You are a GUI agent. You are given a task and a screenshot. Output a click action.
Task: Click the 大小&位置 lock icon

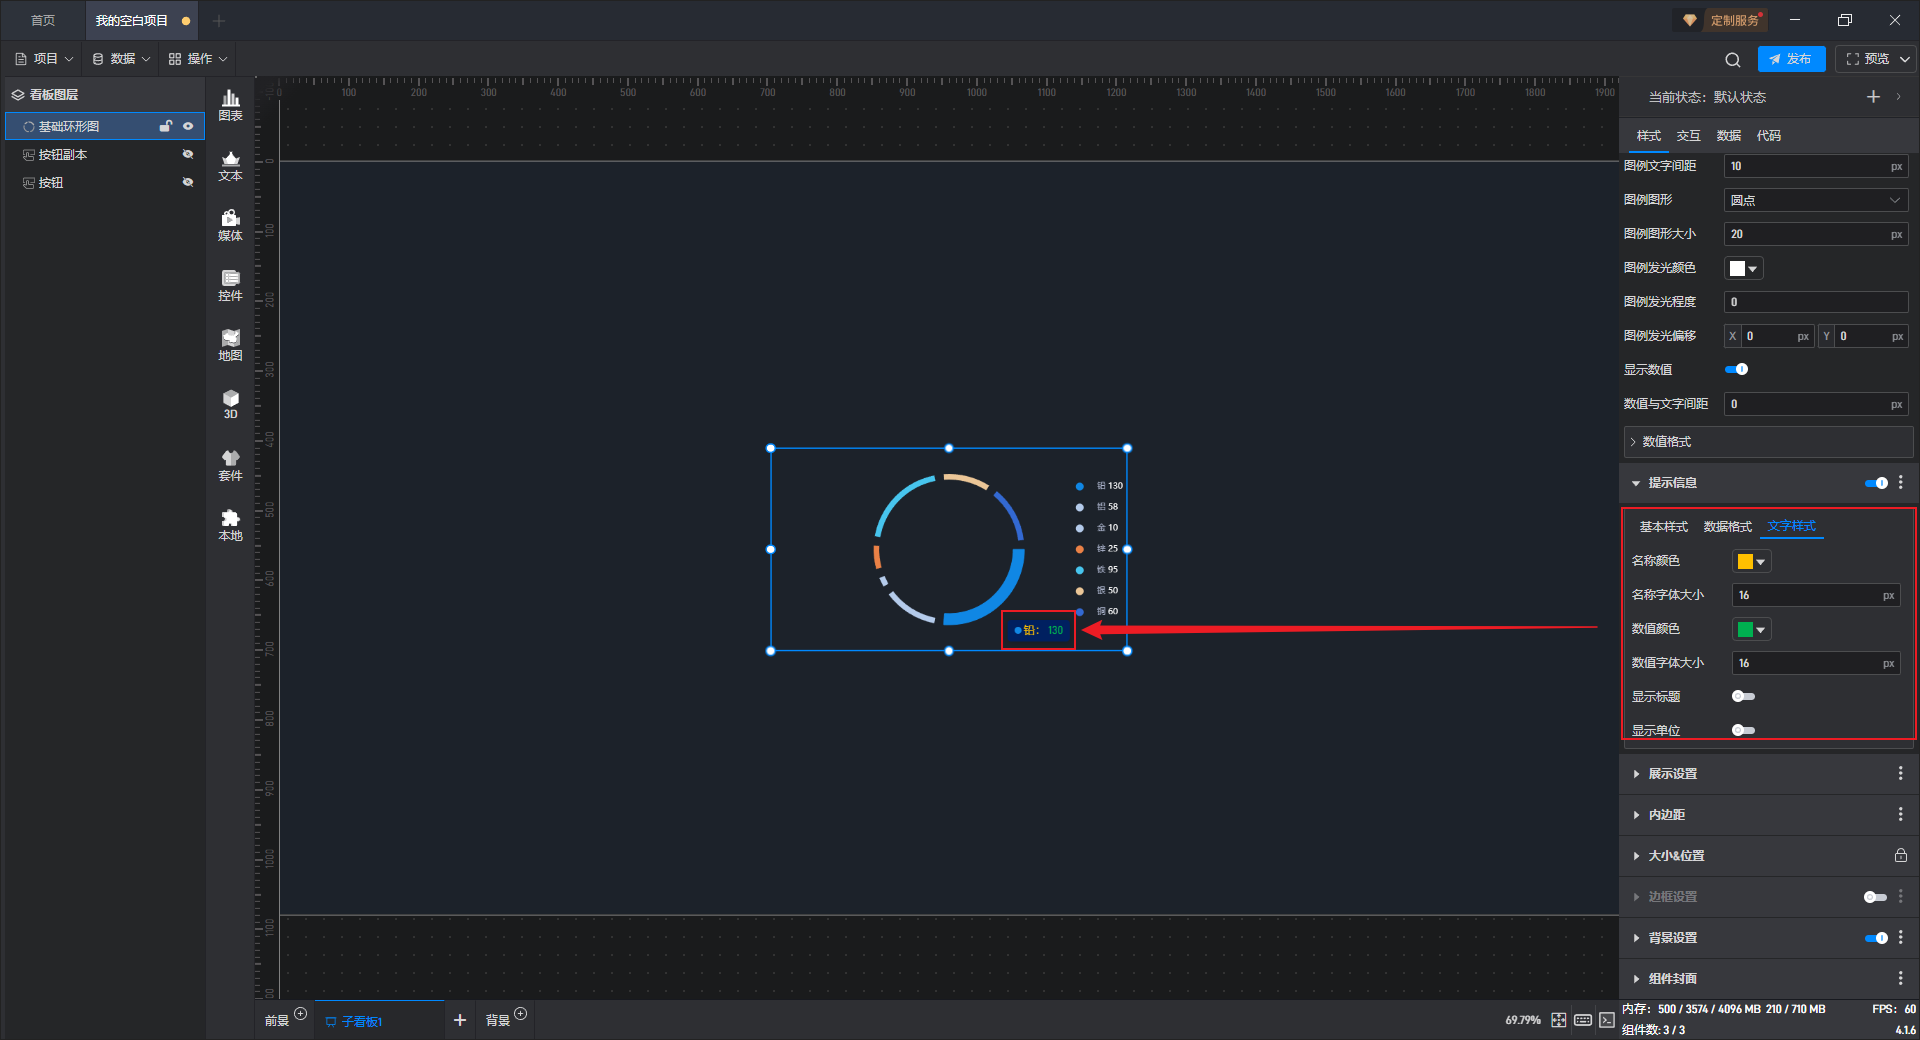[1901, 856]
